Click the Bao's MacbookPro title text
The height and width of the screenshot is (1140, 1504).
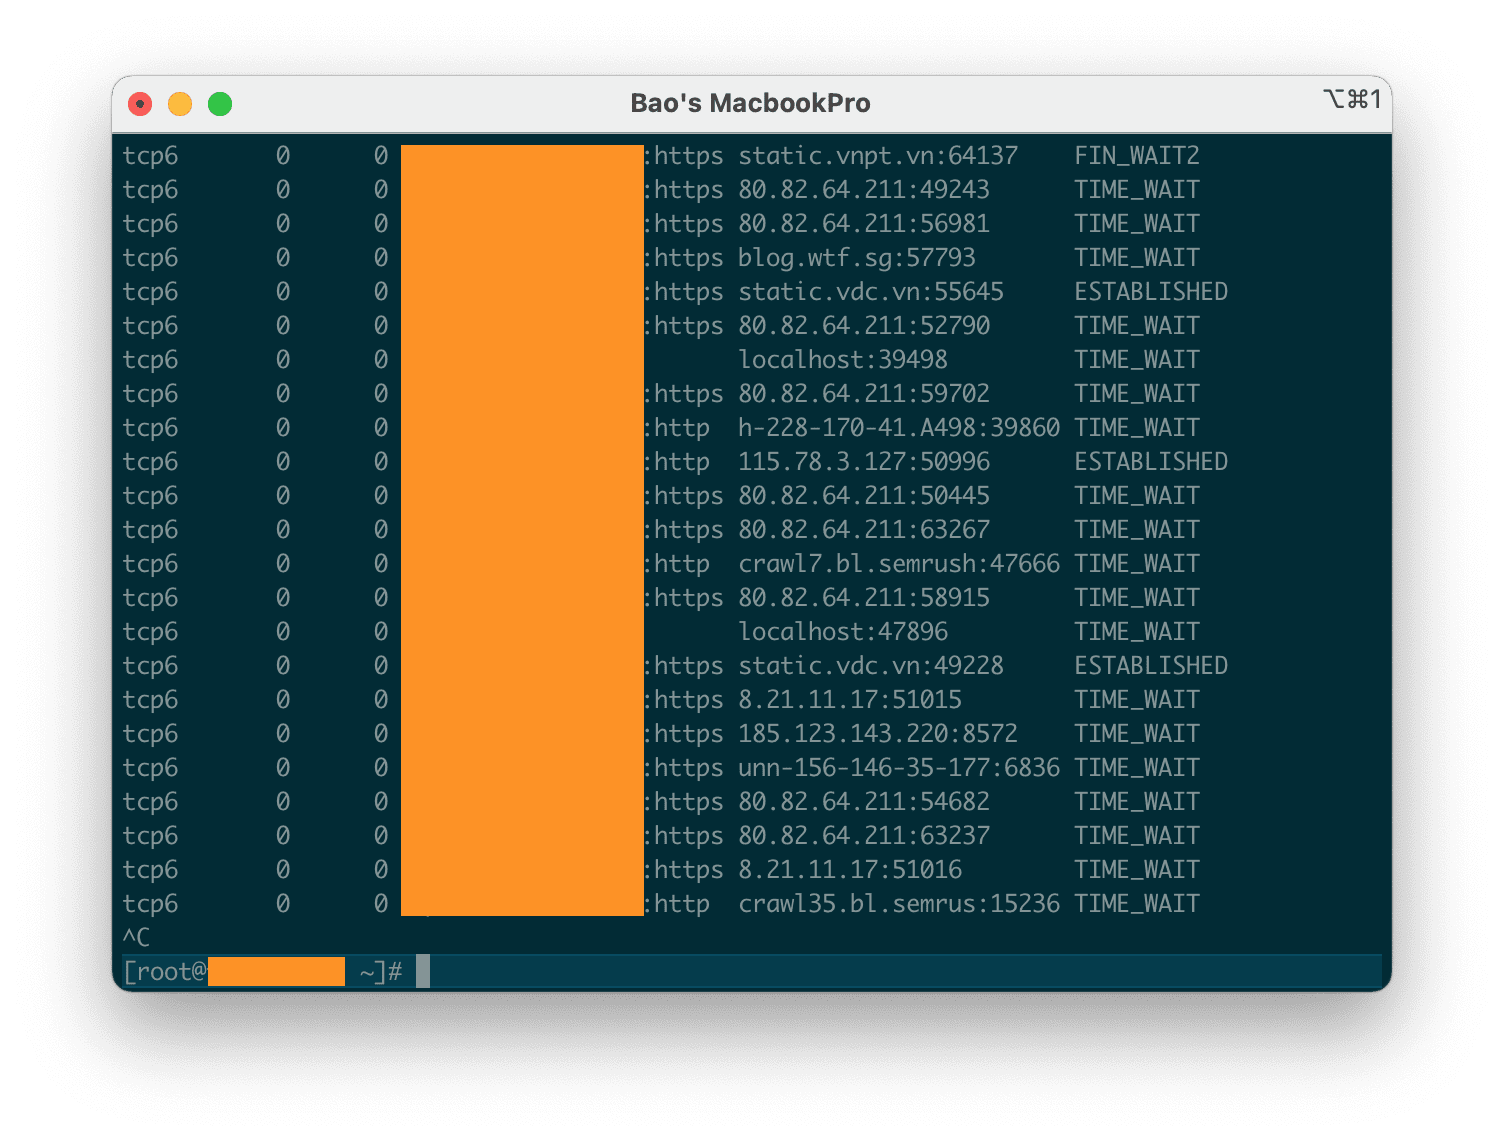pyautogui.click(x=751, y=102)
